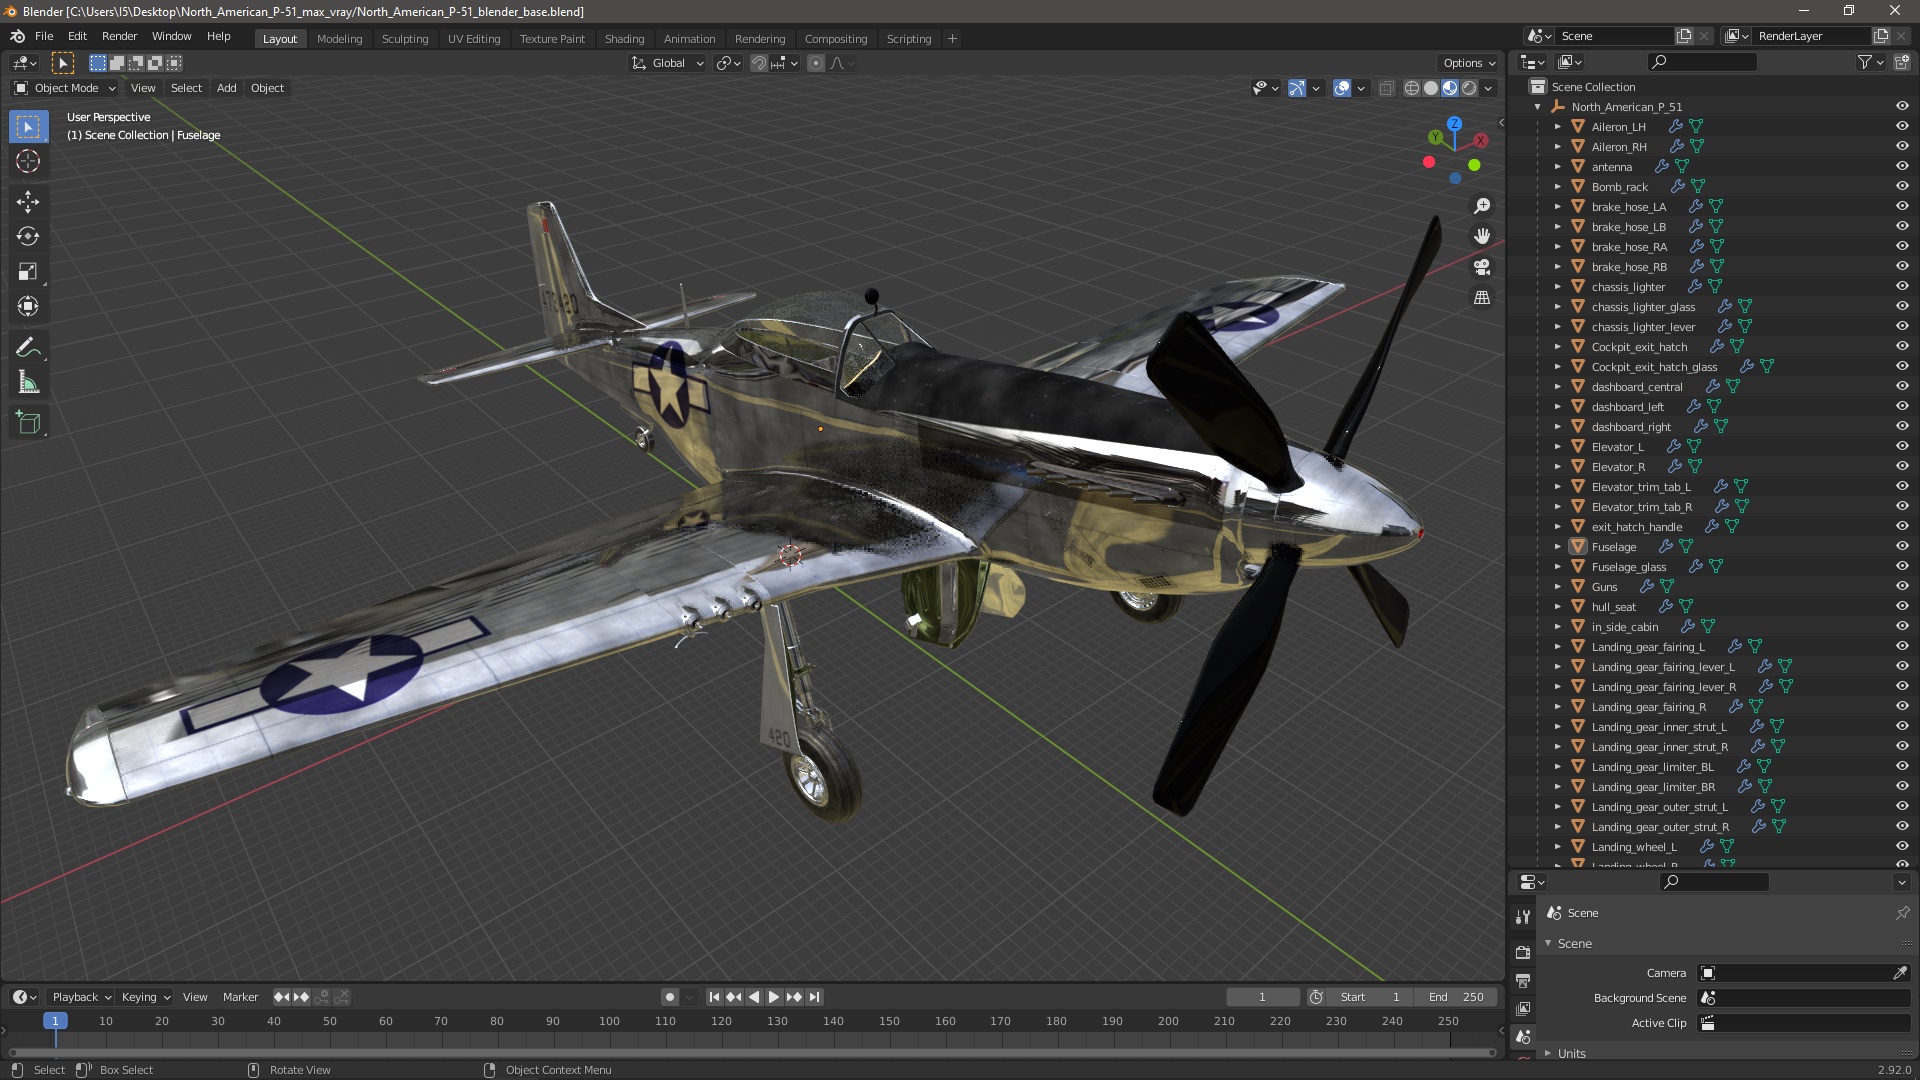Play the animation forward
Screen dimensions: 1920x1080
pyautogui.click(x=774, y=997)
